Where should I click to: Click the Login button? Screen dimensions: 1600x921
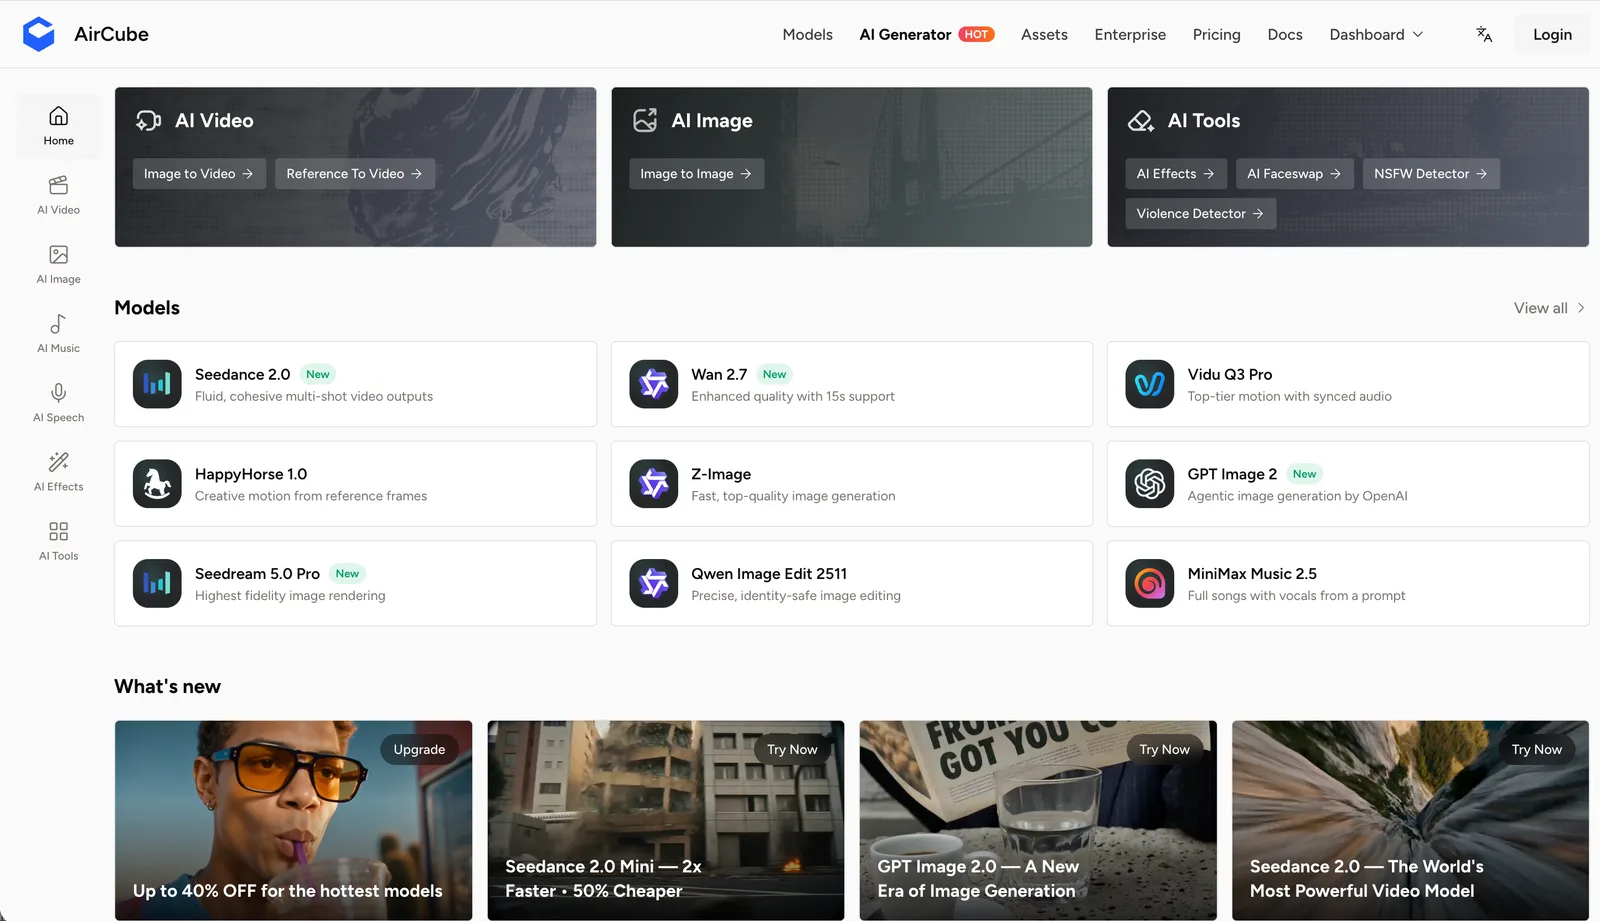tap(1552, 34)
